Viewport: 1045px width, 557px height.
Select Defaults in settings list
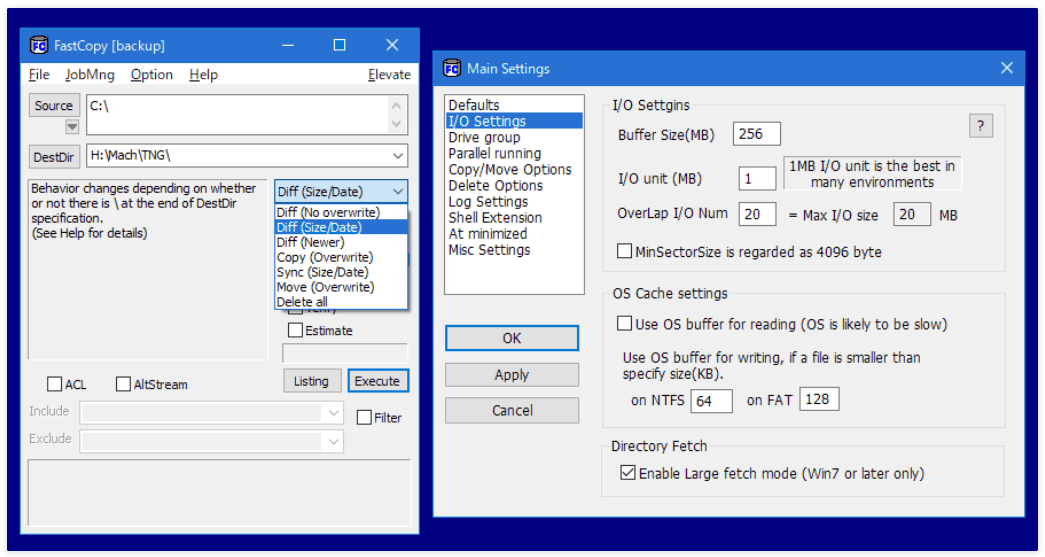pyautogui.click(x=515, y=105)
